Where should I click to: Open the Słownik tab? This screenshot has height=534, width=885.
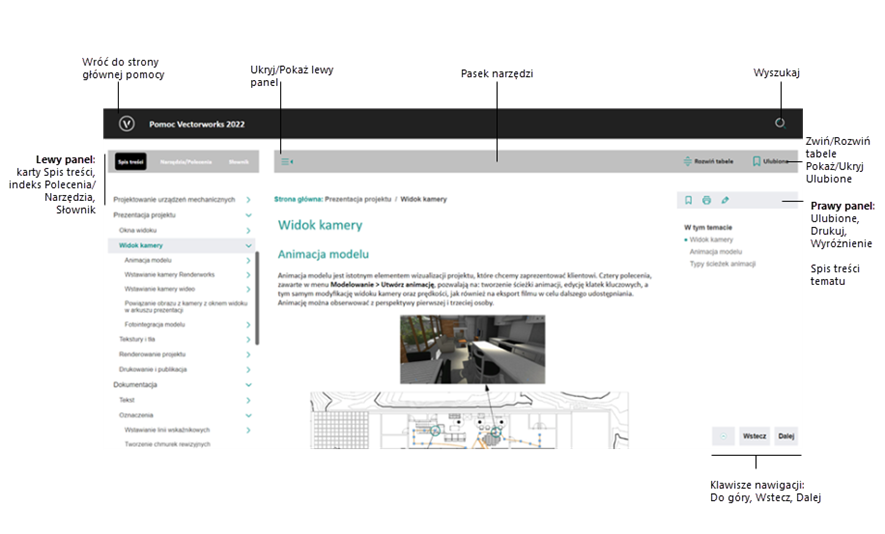(x=239, y=162)
